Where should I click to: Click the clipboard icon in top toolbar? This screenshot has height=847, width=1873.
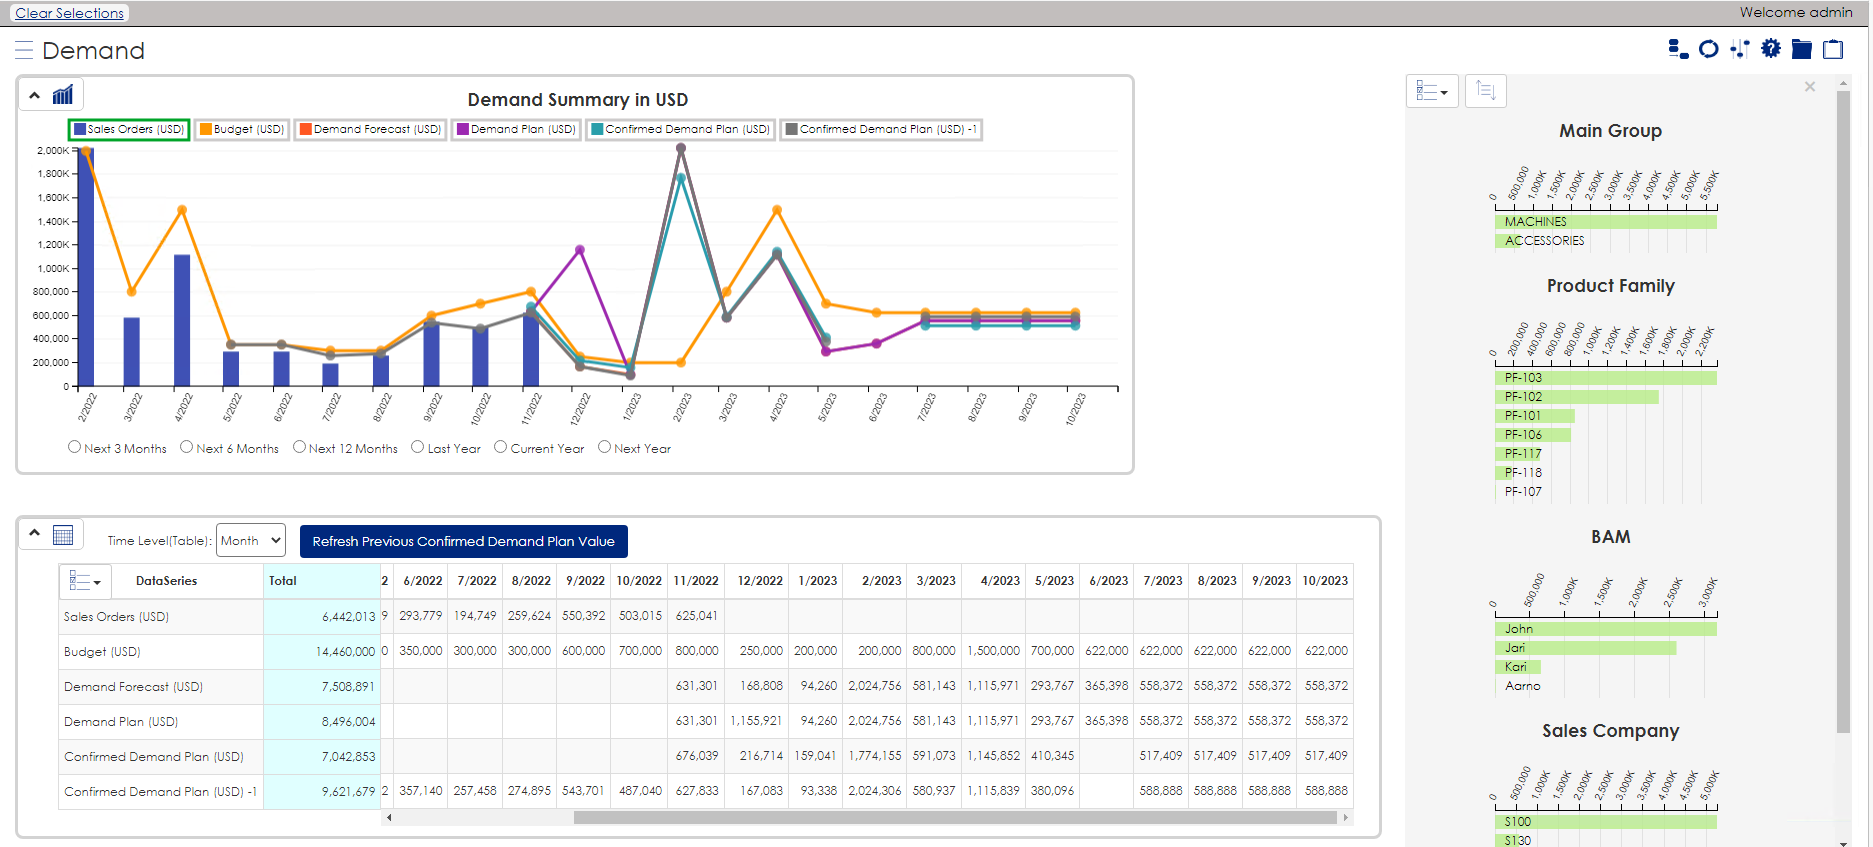tap(1833, 49)
